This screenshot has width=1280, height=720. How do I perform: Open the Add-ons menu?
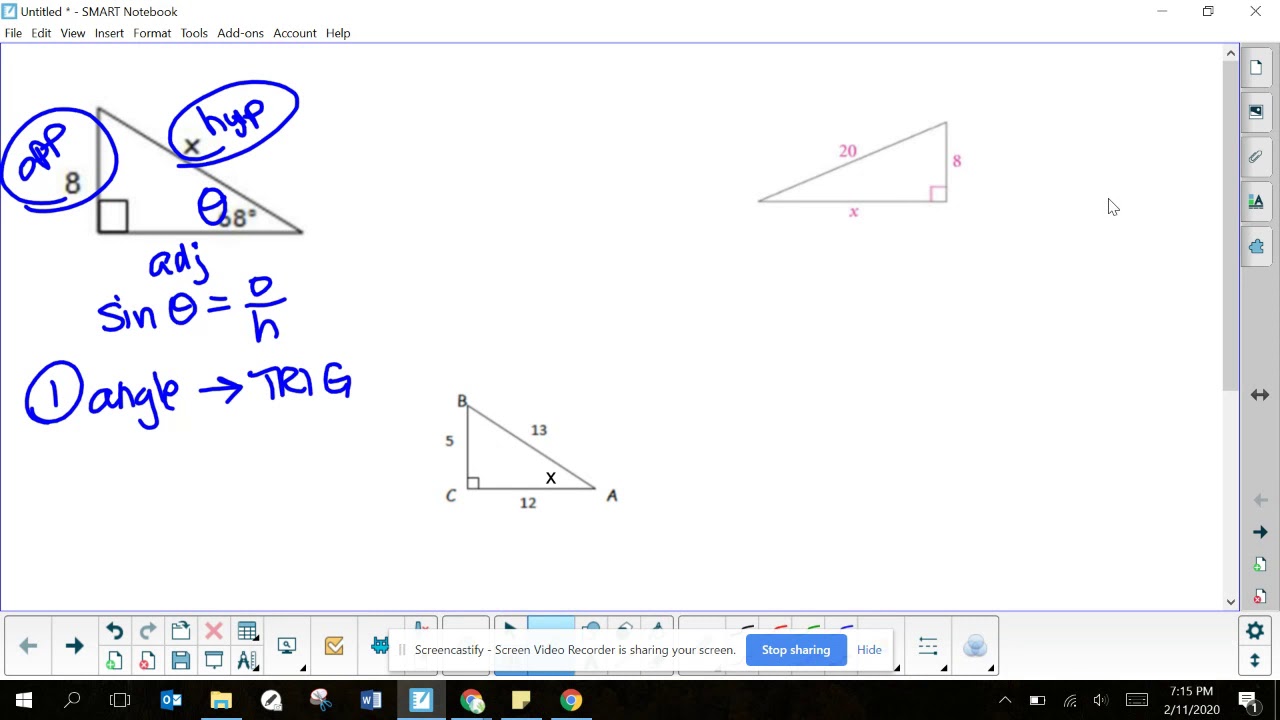point(240,33)
